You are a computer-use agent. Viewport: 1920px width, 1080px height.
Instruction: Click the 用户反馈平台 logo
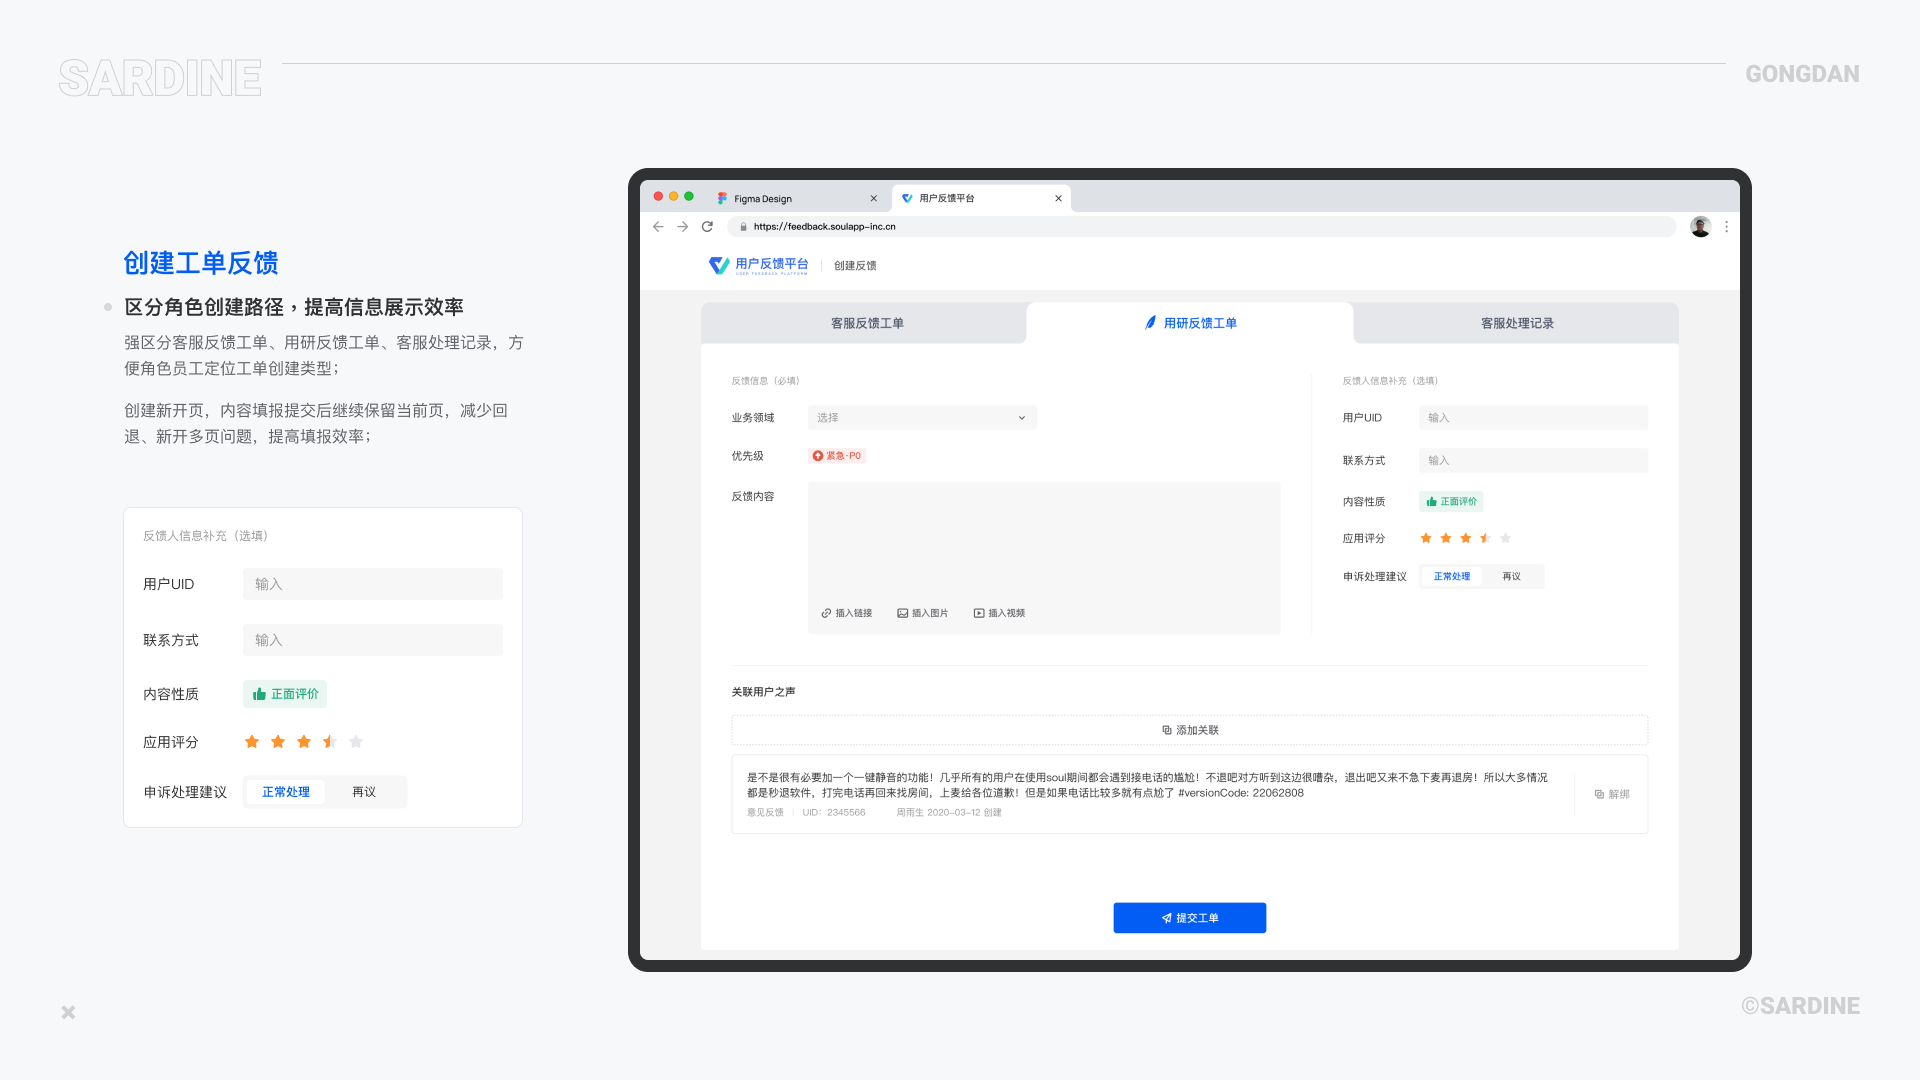[759, 265]
